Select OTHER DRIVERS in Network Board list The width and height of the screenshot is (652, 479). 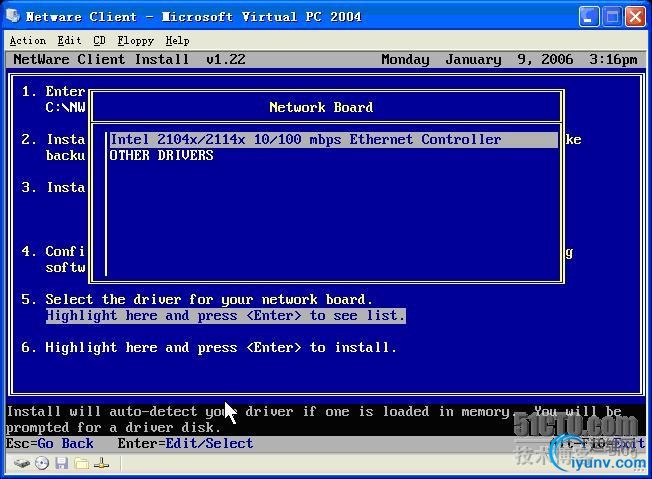pyautogui.click(x=161, y=156)
